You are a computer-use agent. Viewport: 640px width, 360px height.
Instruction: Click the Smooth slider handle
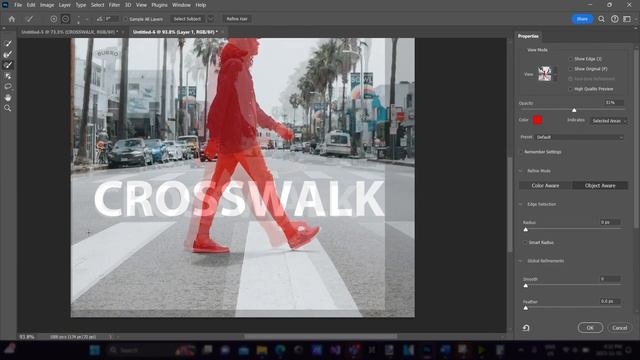526,285
